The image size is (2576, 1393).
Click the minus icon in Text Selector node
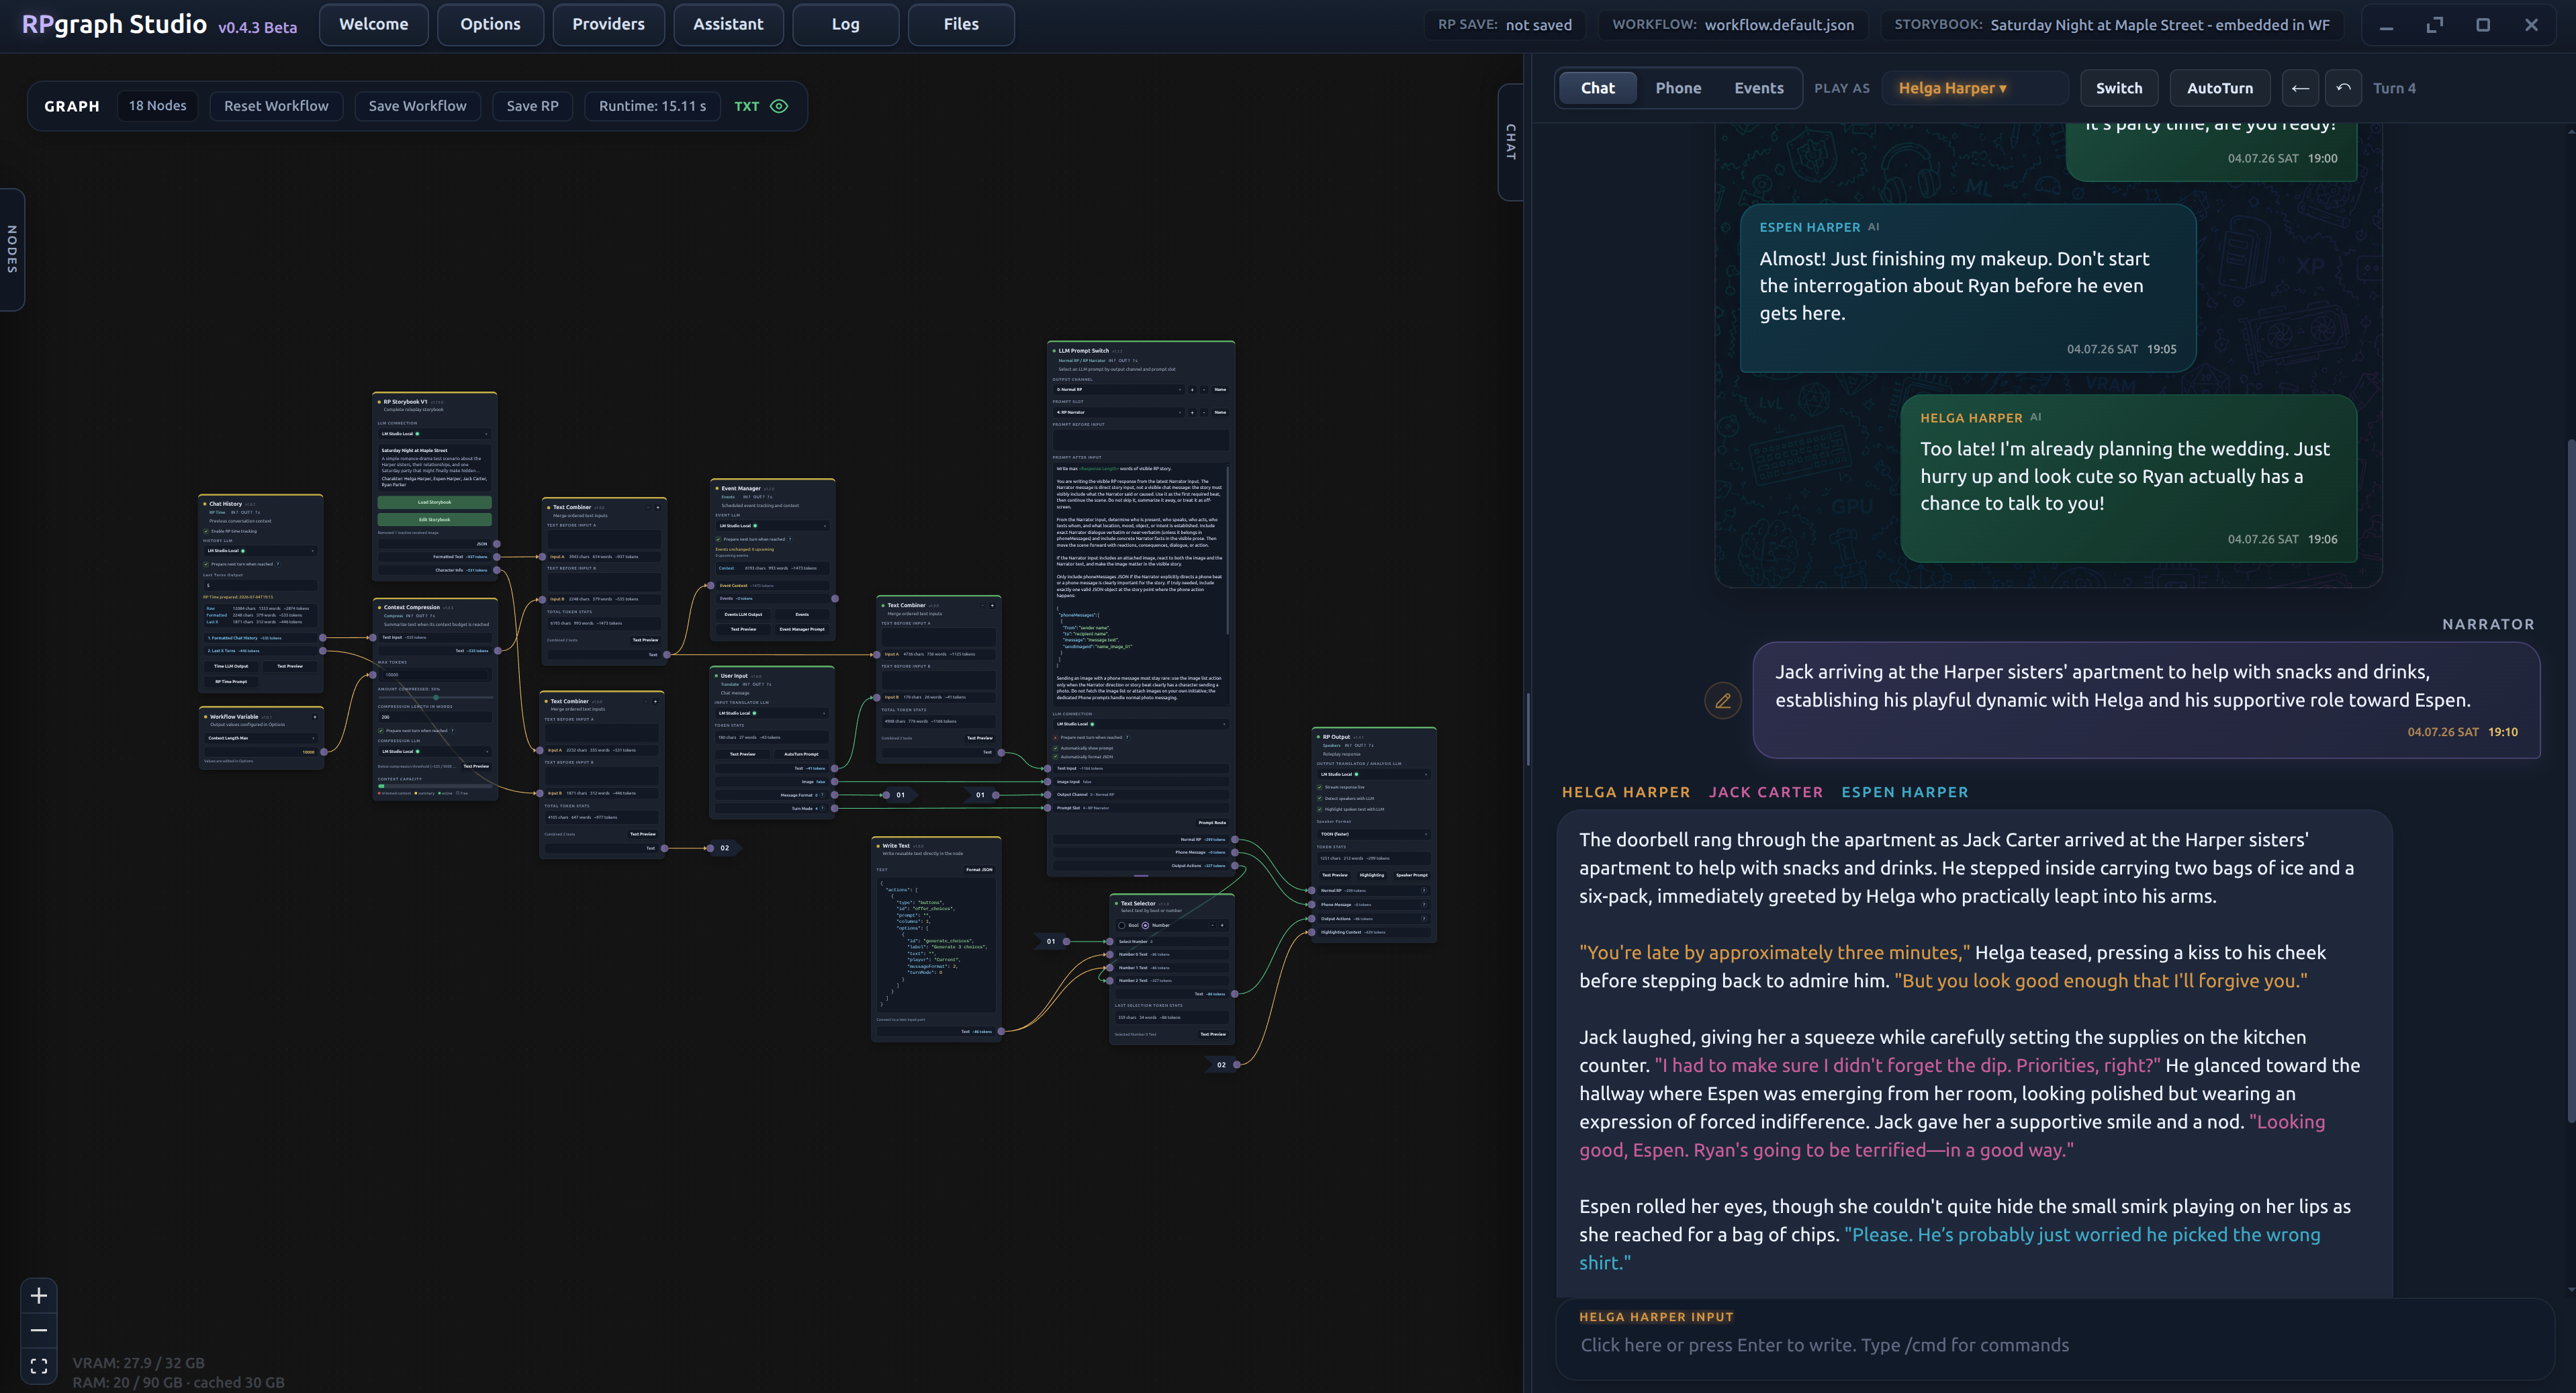[x=1212, y=925]
